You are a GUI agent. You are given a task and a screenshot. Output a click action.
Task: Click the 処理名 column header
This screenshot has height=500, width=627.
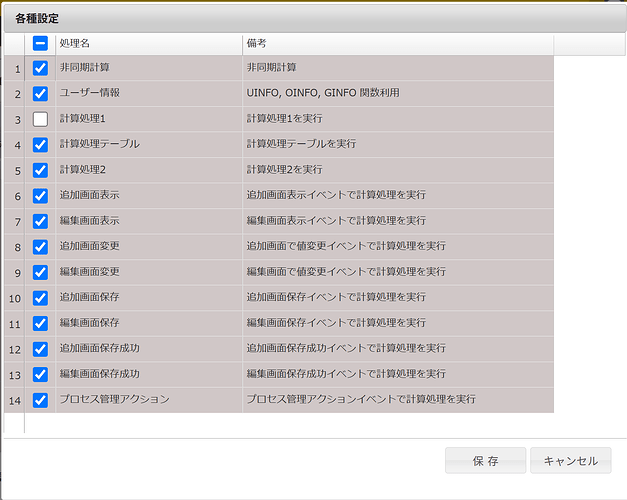click(x=148, y=44)
